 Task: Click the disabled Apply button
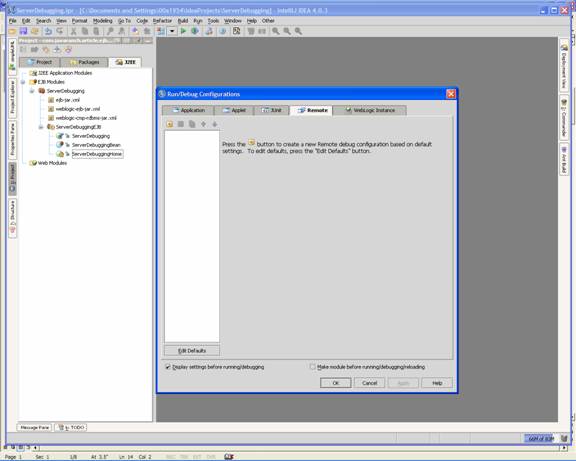[x=403, y=383]
